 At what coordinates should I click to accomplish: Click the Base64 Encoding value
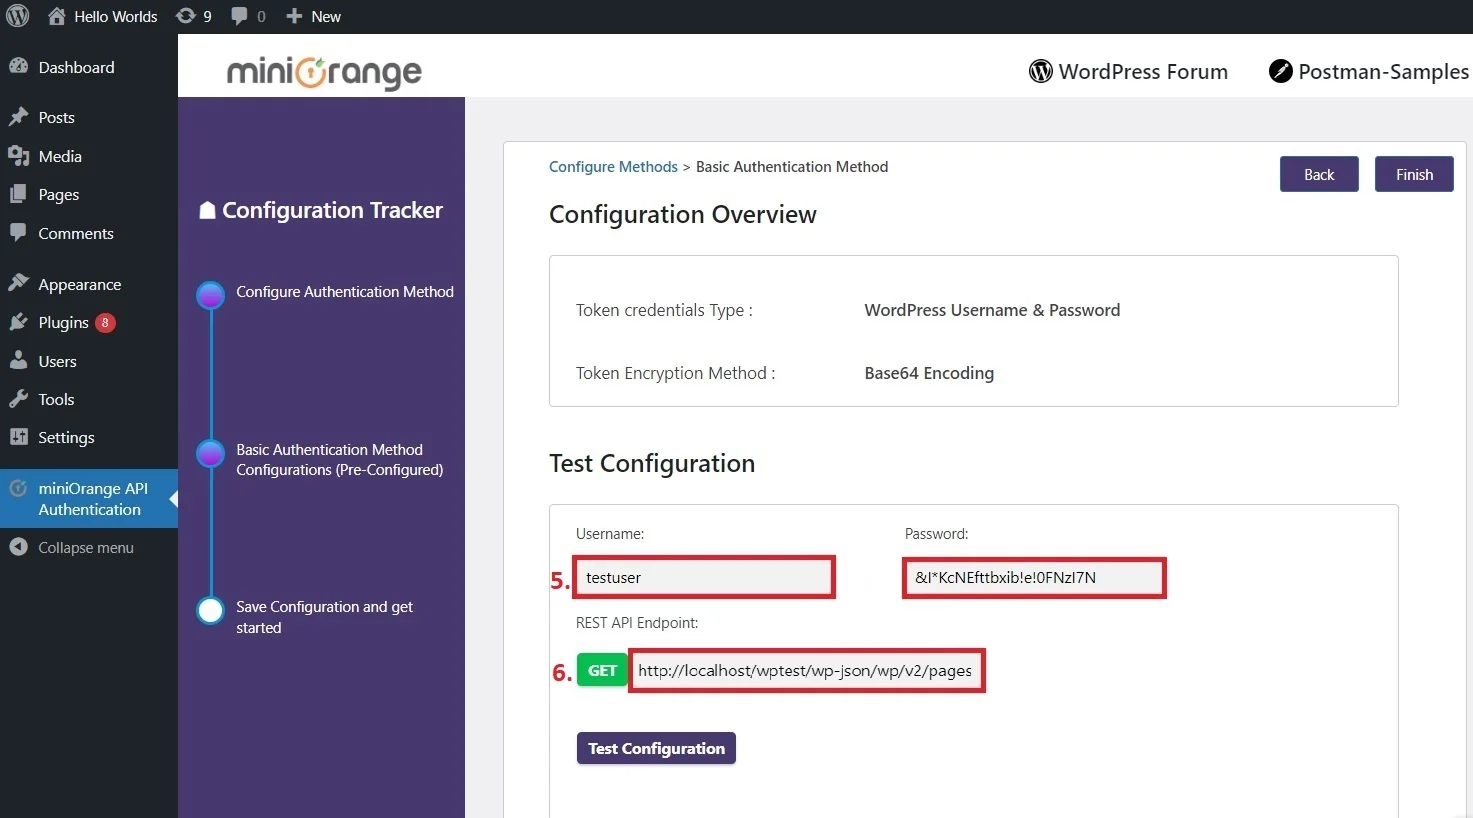click(929, 373)
